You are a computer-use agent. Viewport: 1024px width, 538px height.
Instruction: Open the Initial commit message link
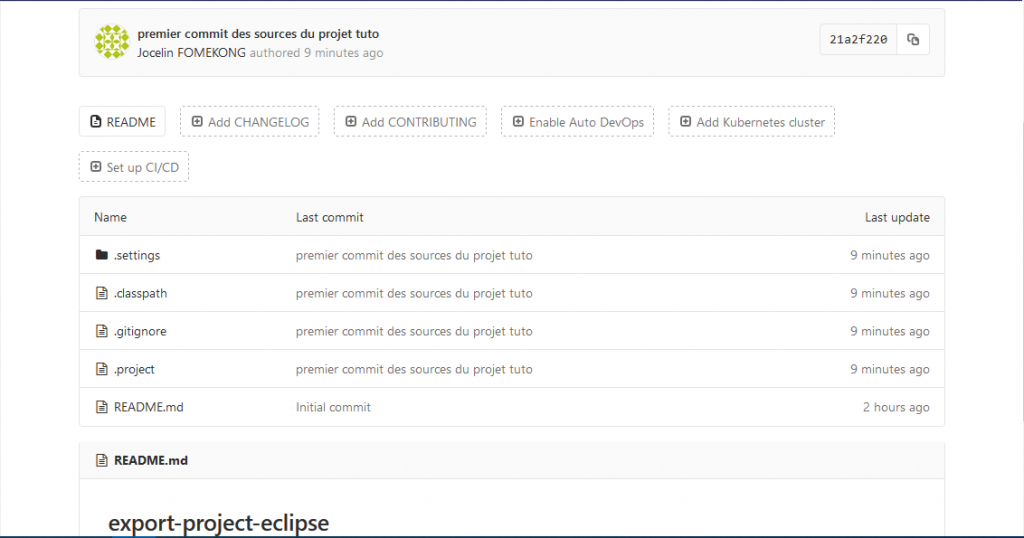click(x=333, y=407)
